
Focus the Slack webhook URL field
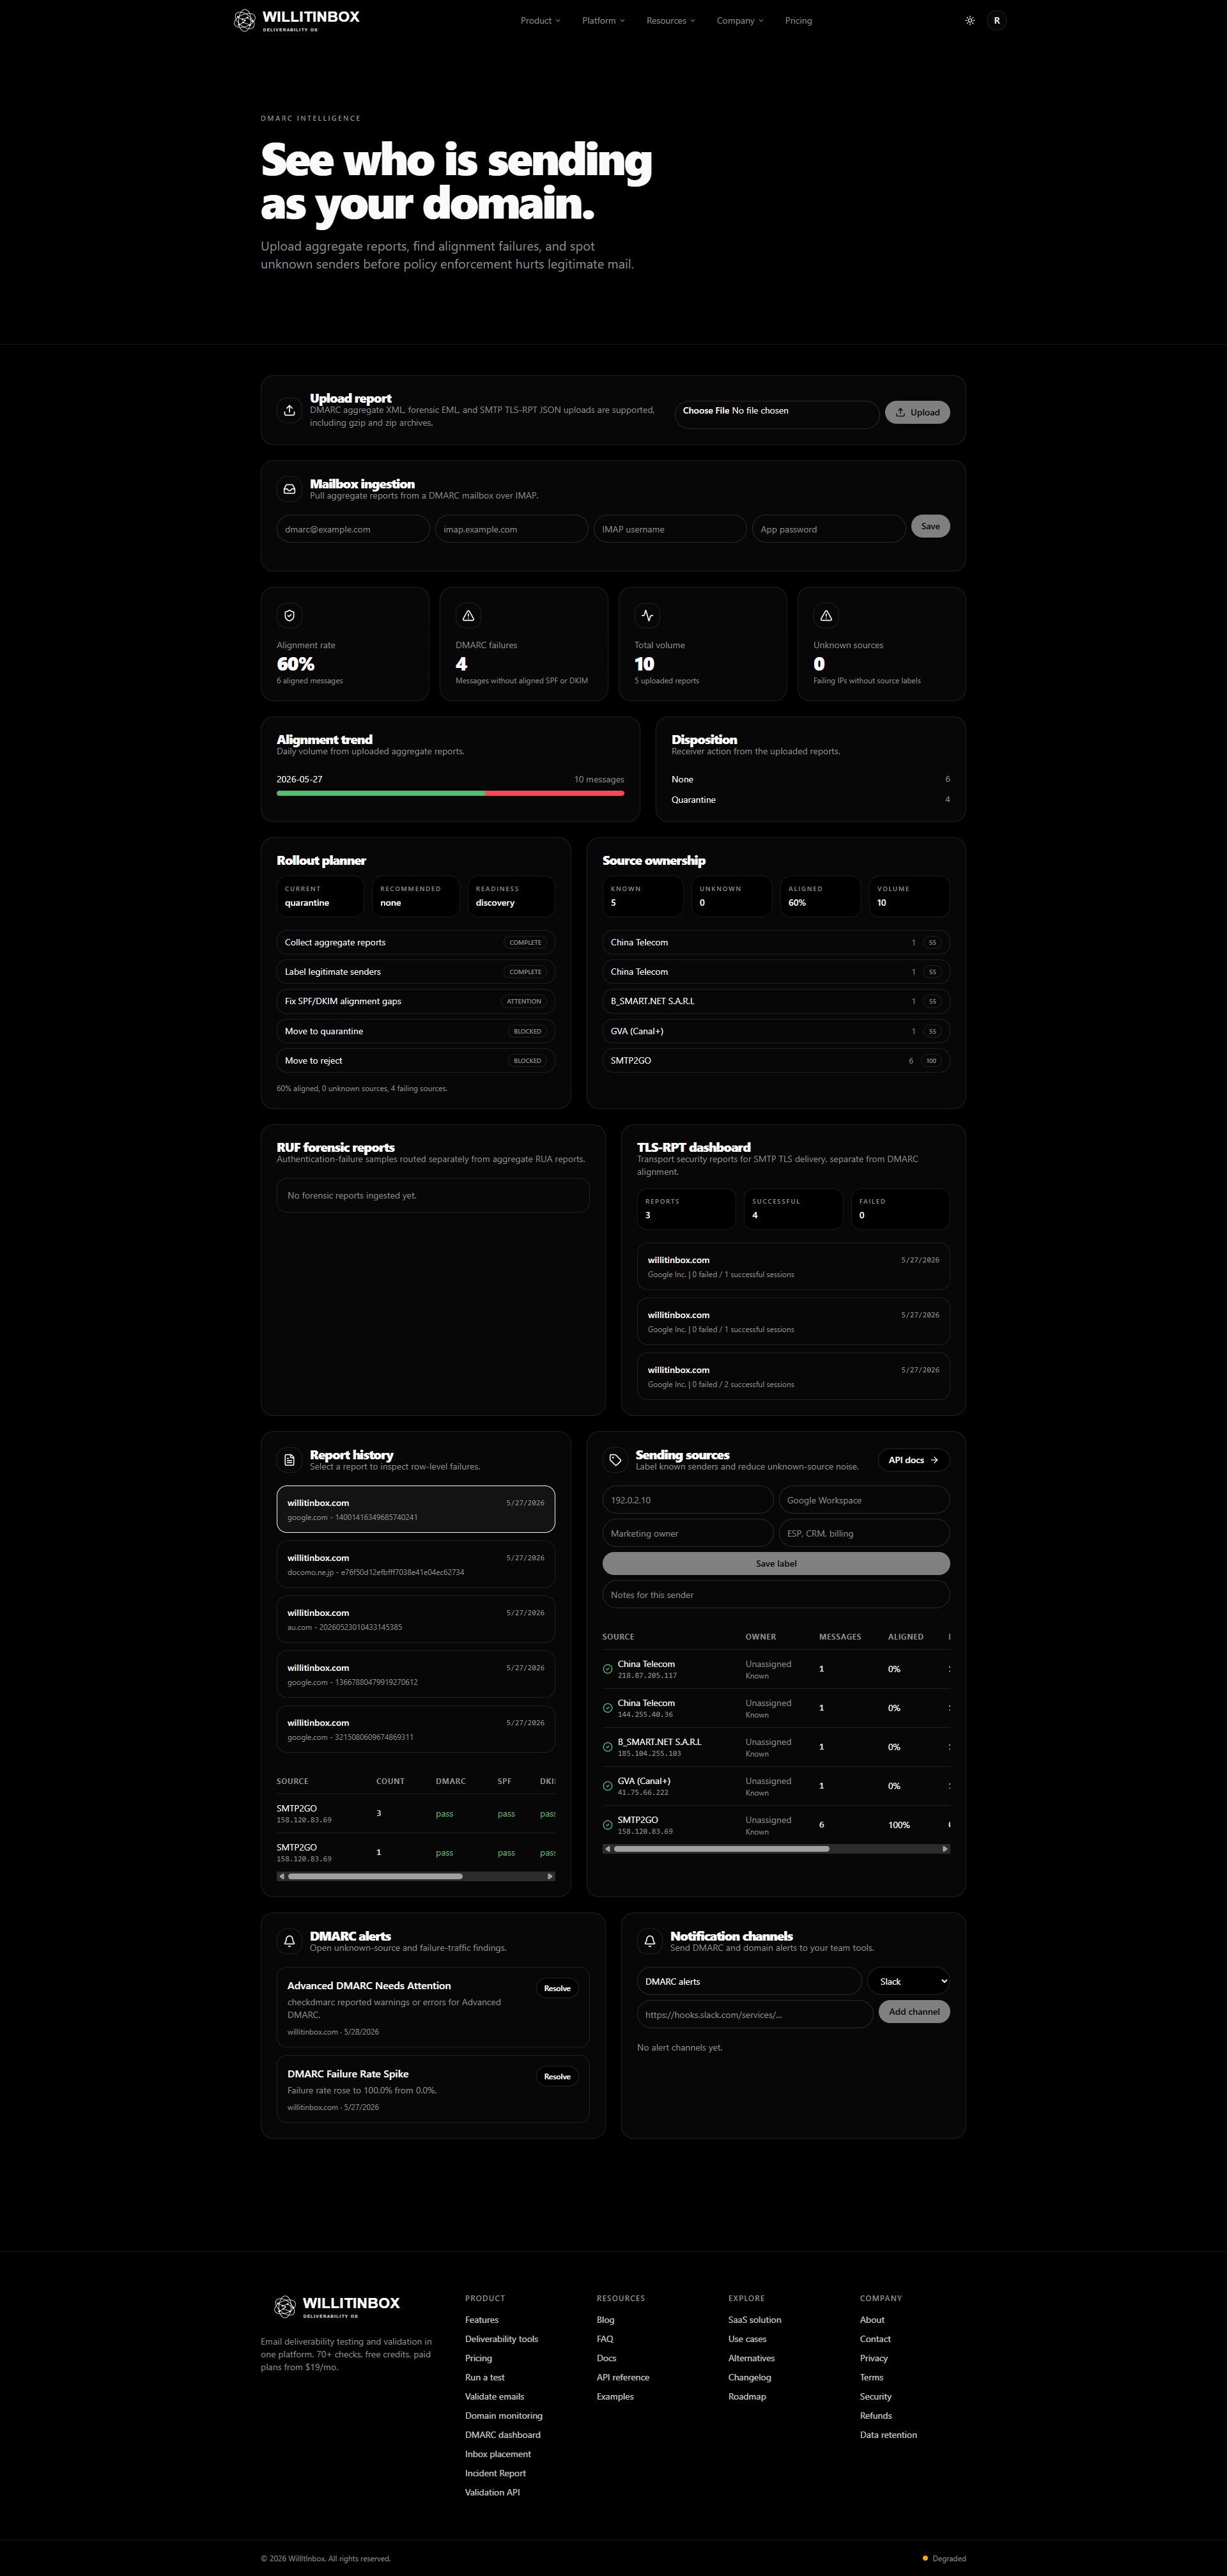(755, 2014)
